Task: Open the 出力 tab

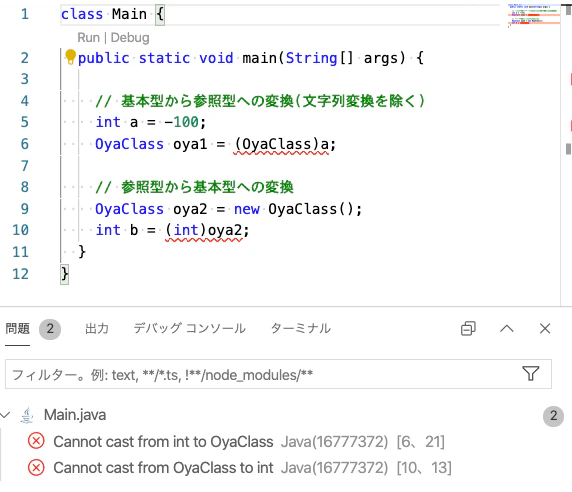Action: 97,329
